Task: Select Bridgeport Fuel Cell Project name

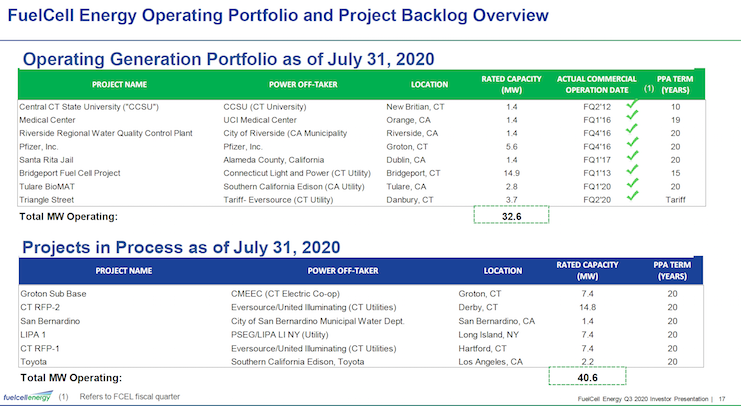Action: point(70,173)
